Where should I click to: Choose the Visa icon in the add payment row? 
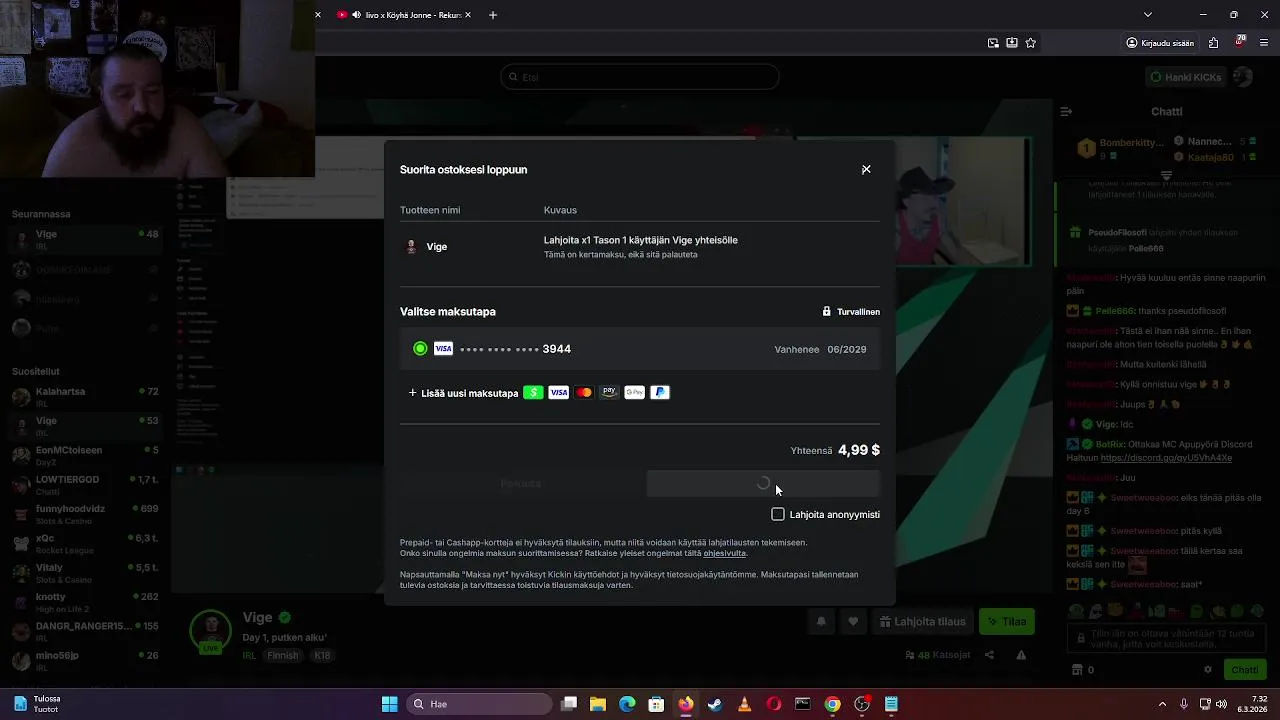pos(558,393)
